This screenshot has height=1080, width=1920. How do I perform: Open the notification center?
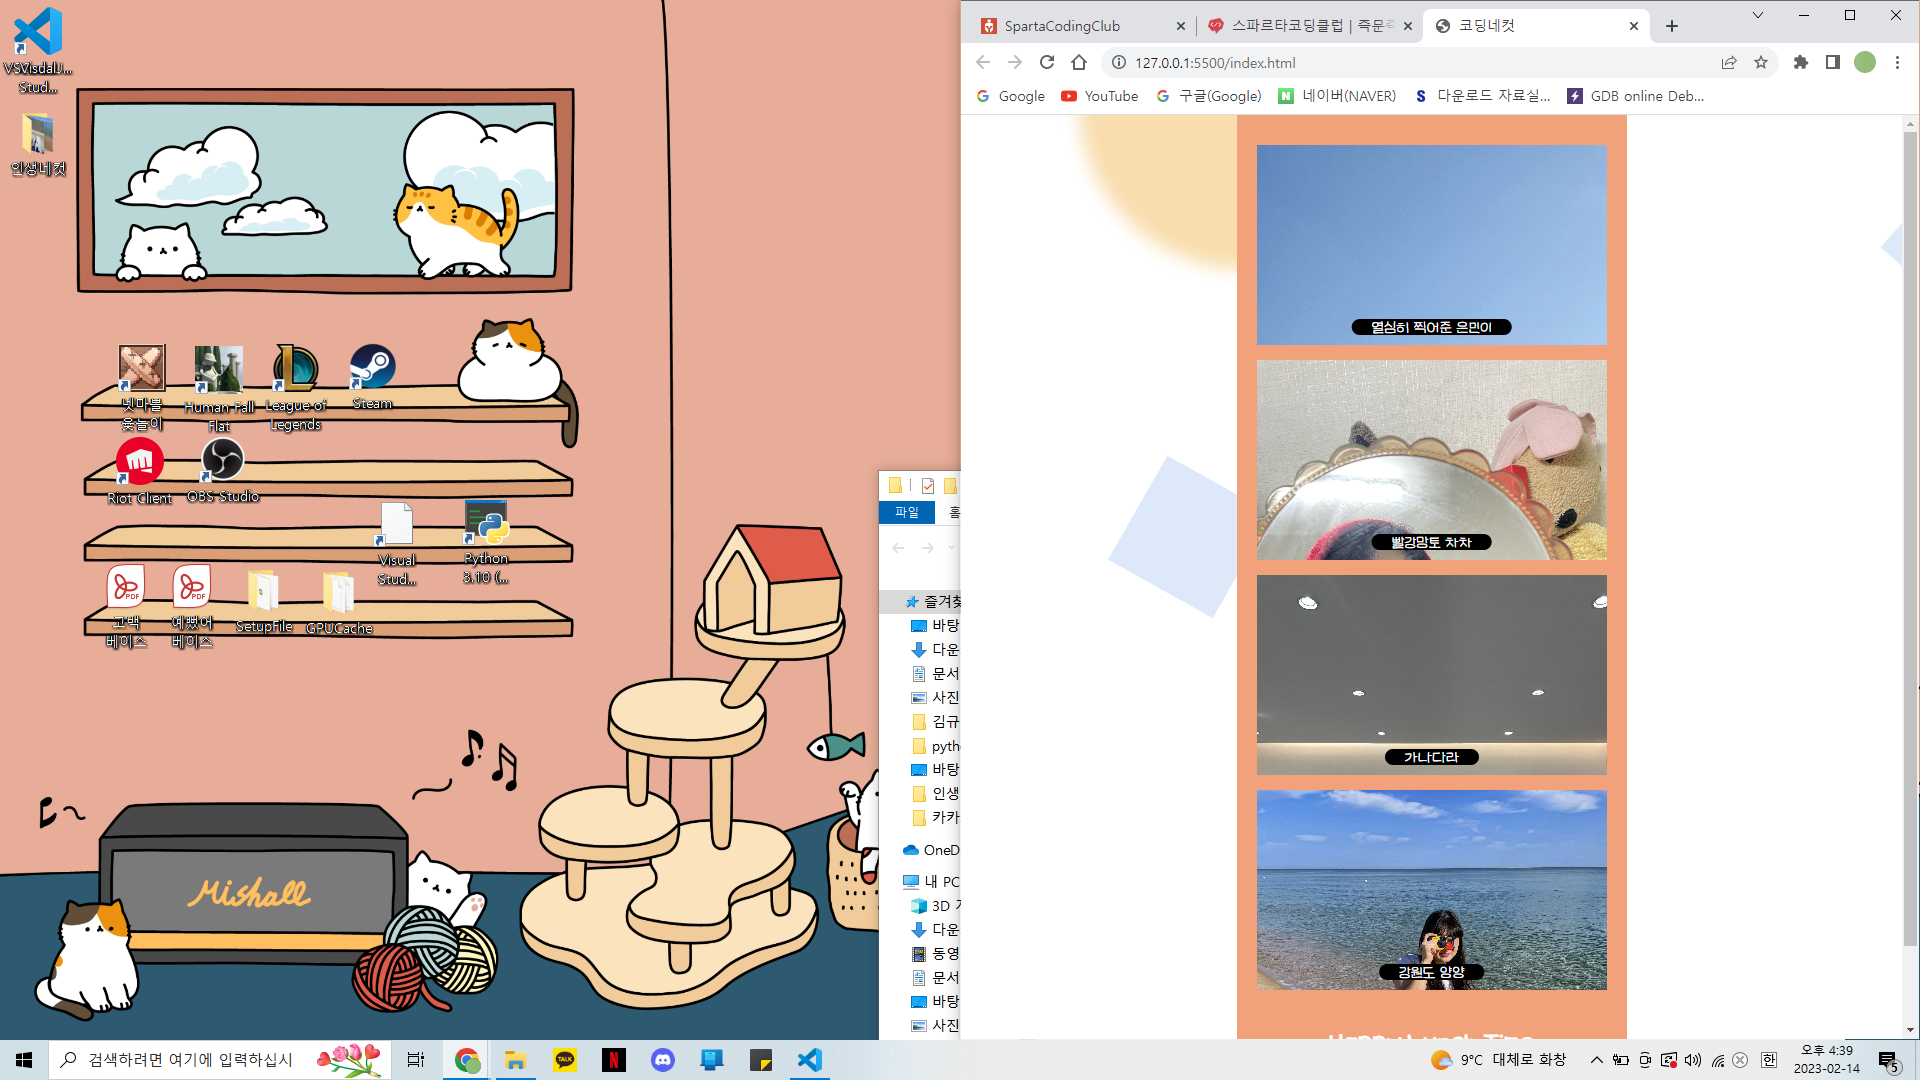click(1888, 1061)
